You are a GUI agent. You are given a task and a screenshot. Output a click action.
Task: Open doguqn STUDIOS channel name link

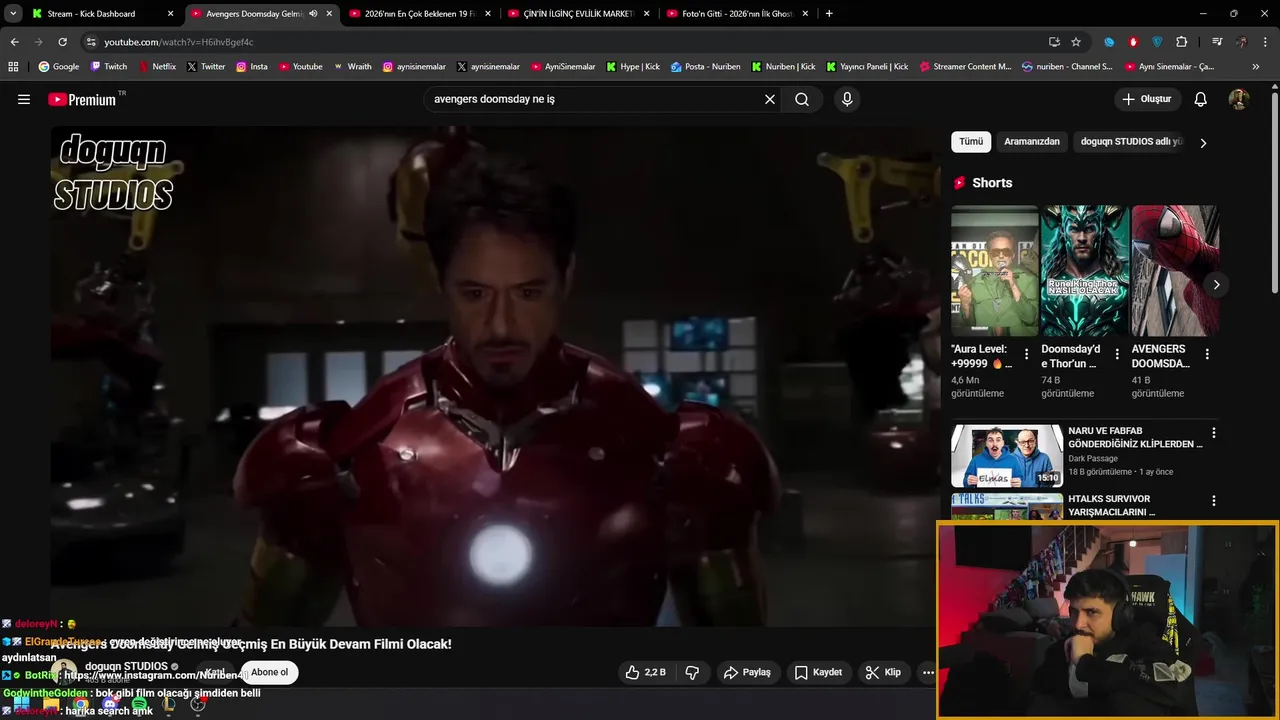[126, 666]
